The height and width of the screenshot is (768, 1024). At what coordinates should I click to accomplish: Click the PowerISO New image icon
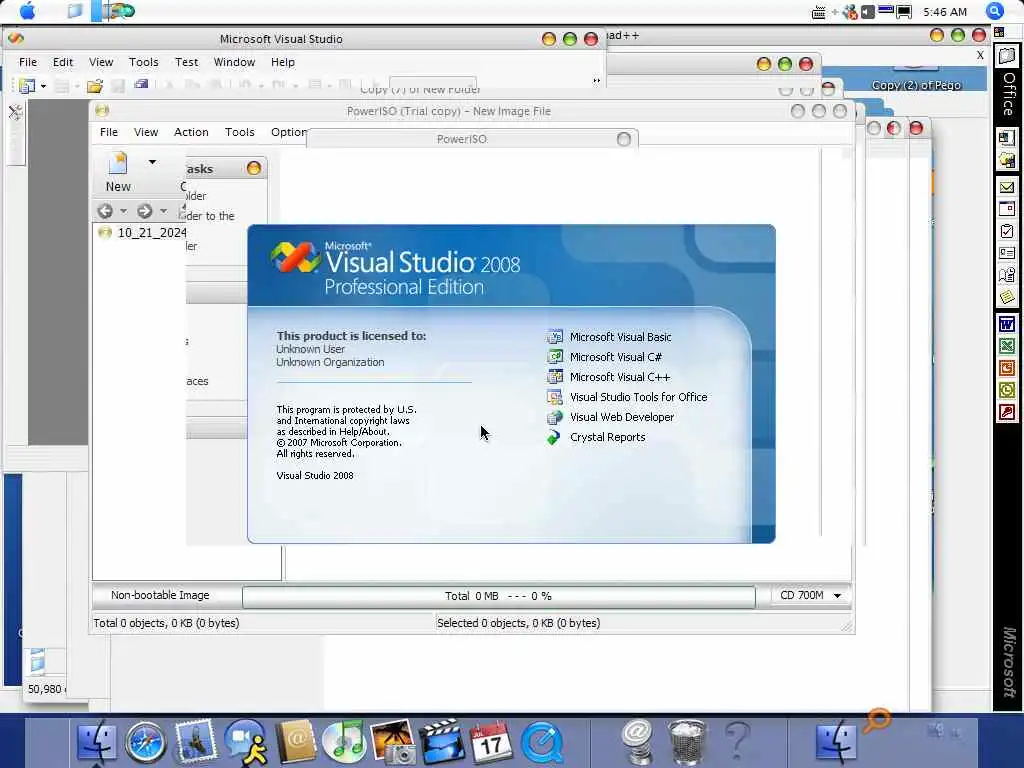(118, 163)
